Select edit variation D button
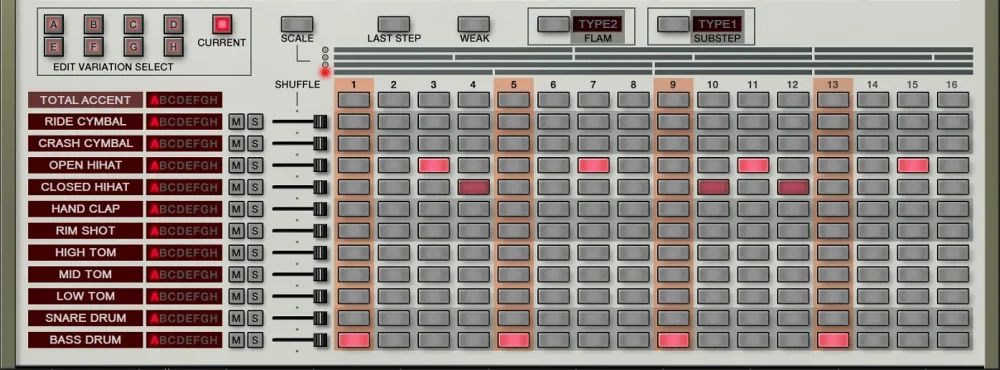This screenshot has height=370, width=1000. [x=173, y=25]
